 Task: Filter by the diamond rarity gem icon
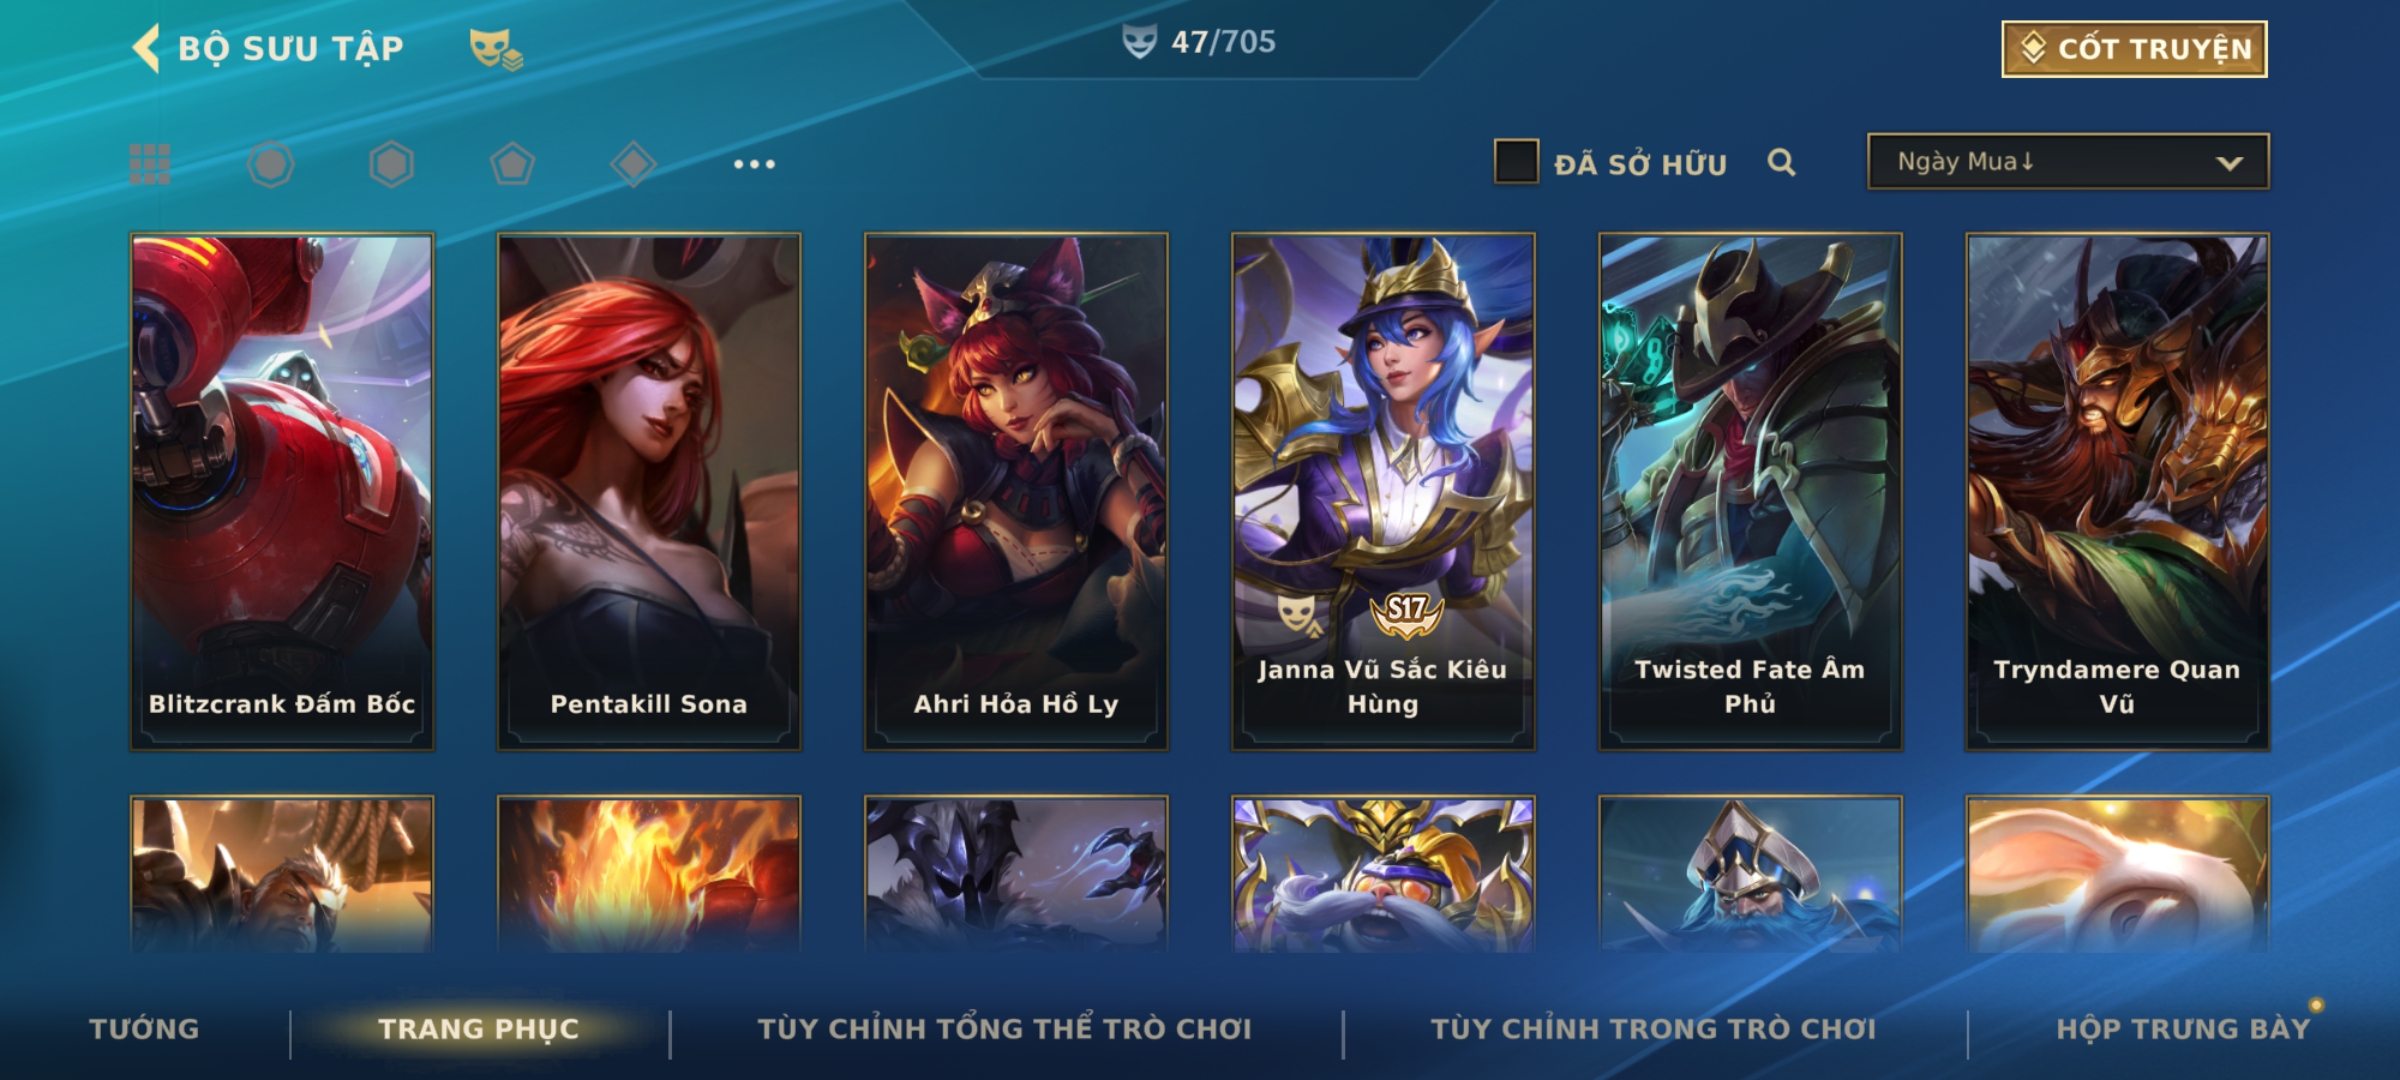(x=633, y=164)
